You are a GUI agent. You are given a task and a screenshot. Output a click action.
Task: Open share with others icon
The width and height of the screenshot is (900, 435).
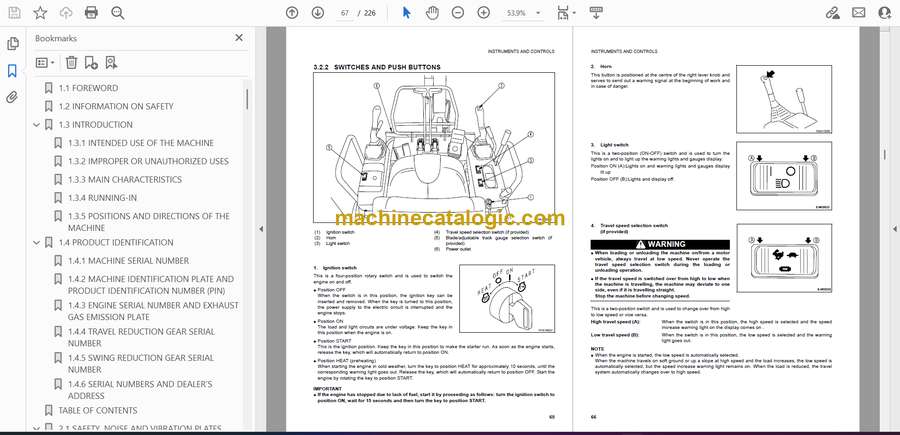coord(885,13)
